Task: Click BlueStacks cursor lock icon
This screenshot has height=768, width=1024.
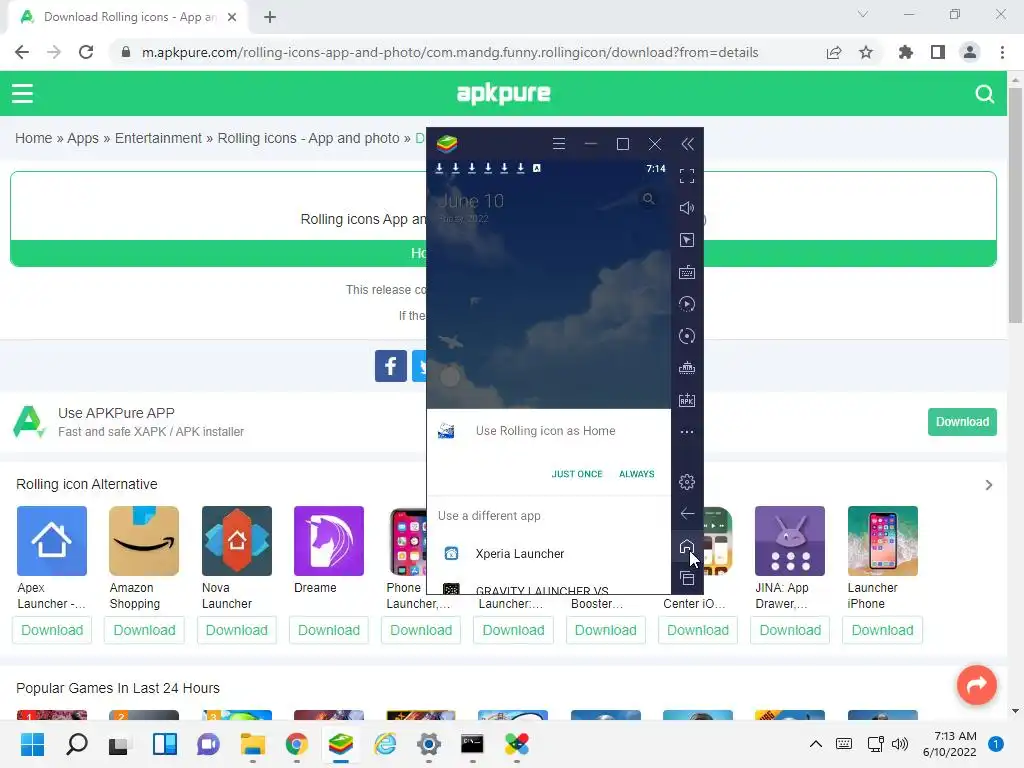Action: (686, 240)
